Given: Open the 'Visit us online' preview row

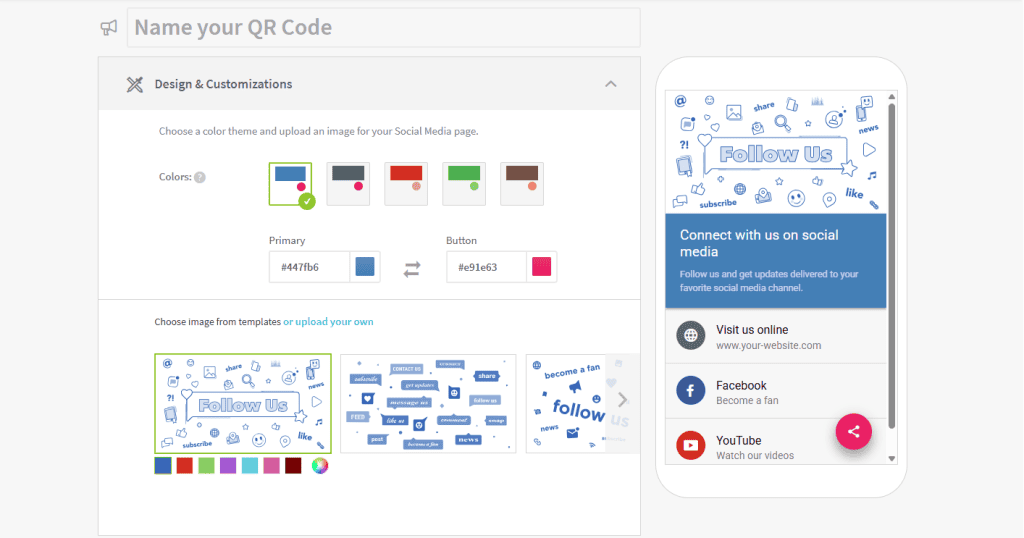Looking at the screenshot, I should pyautogui.click(x=776, y=336).
